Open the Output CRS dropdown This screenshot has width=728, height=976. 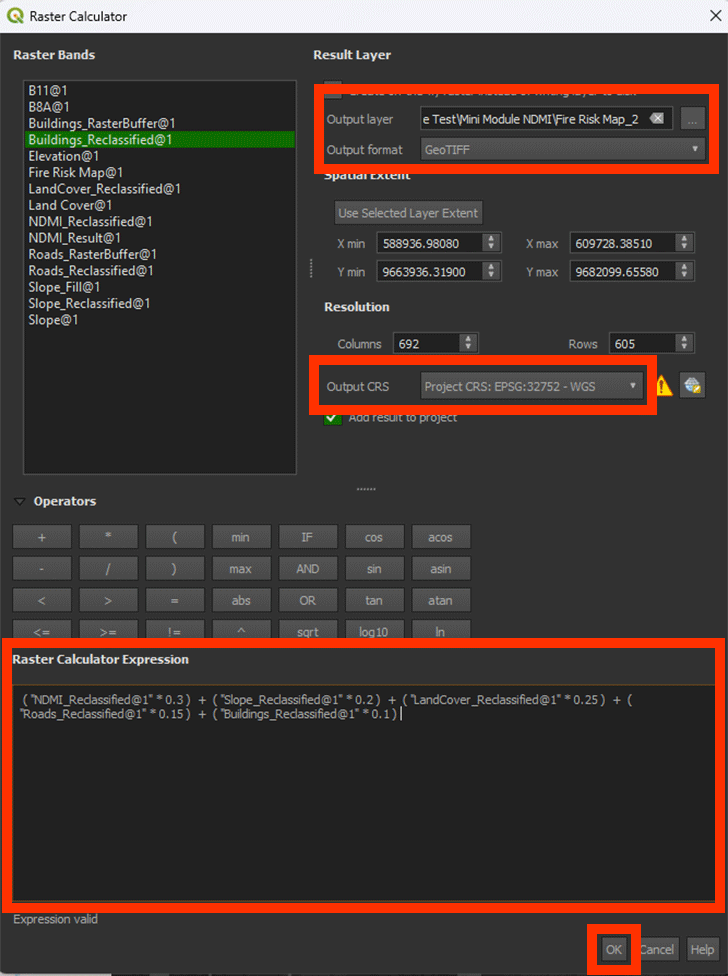532,386
